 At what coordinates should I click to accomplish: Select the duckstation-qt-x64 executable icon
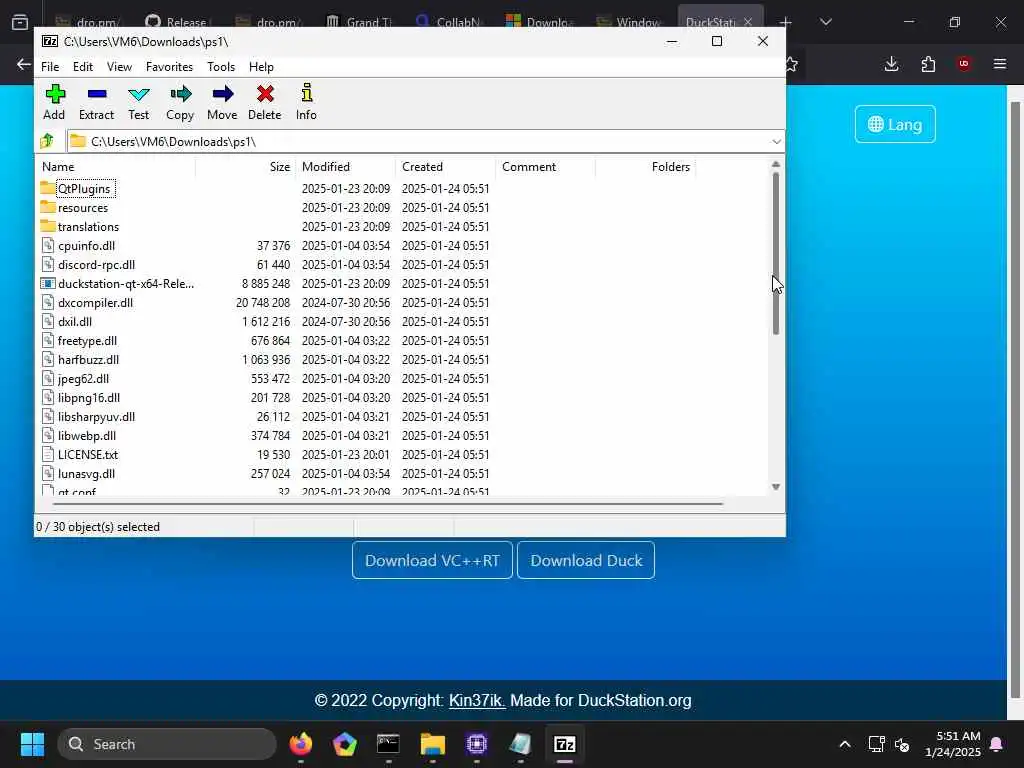point(48,283)
